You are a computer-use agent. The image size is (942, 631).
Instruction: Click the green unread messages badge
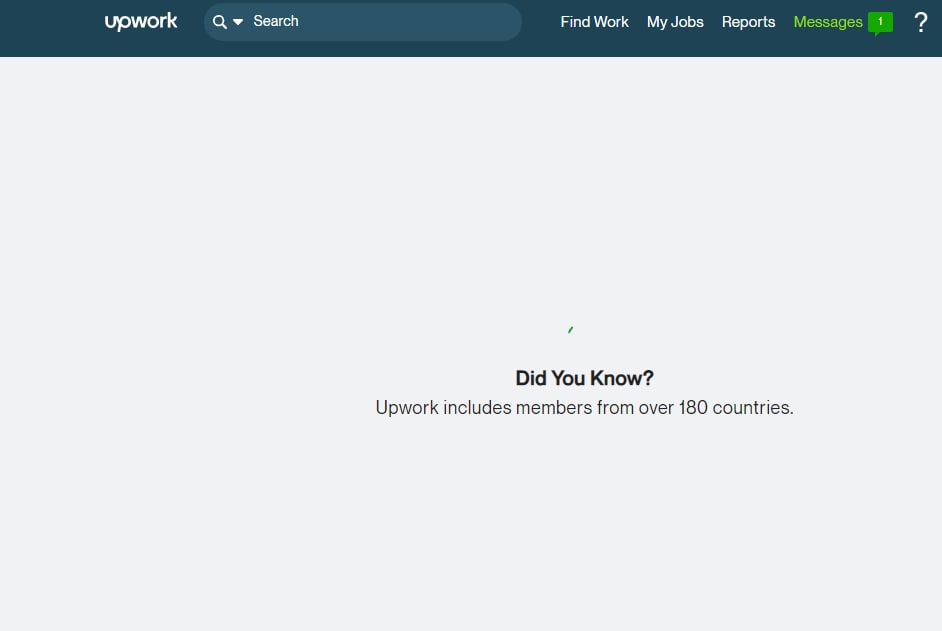(x=880, y=23)
